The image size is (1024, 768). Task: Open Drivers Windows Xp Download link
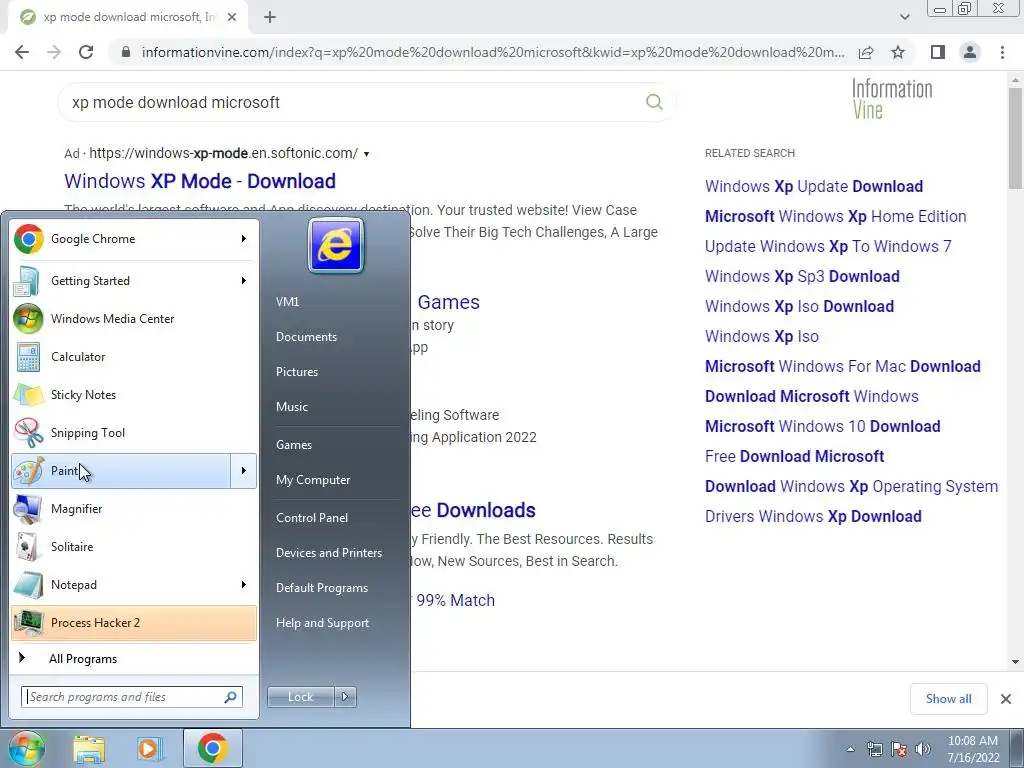[813, 517]
